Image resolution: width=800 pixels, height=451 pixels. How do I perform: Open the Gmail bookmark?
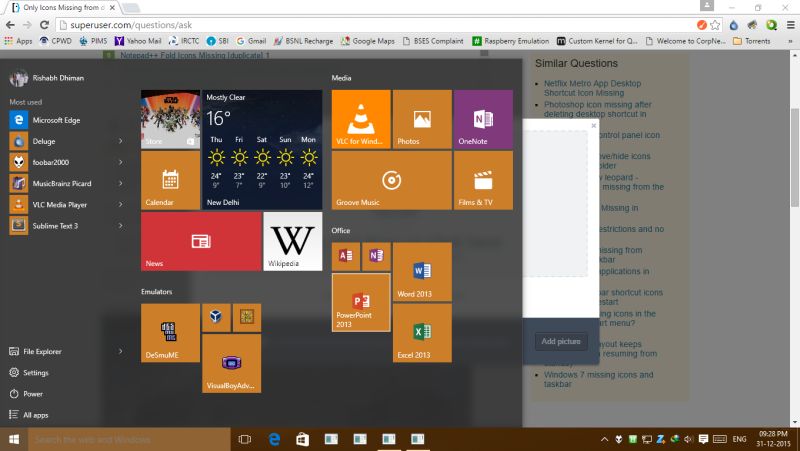click(251, 41)
